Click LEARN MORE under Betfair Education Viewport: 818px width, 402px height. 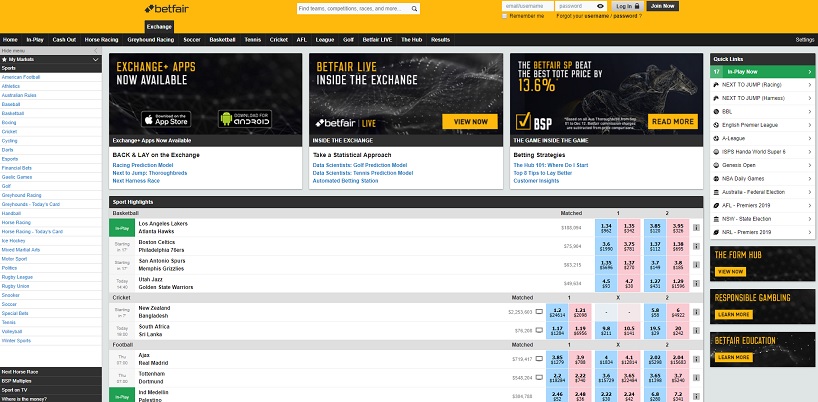[733, 357]
